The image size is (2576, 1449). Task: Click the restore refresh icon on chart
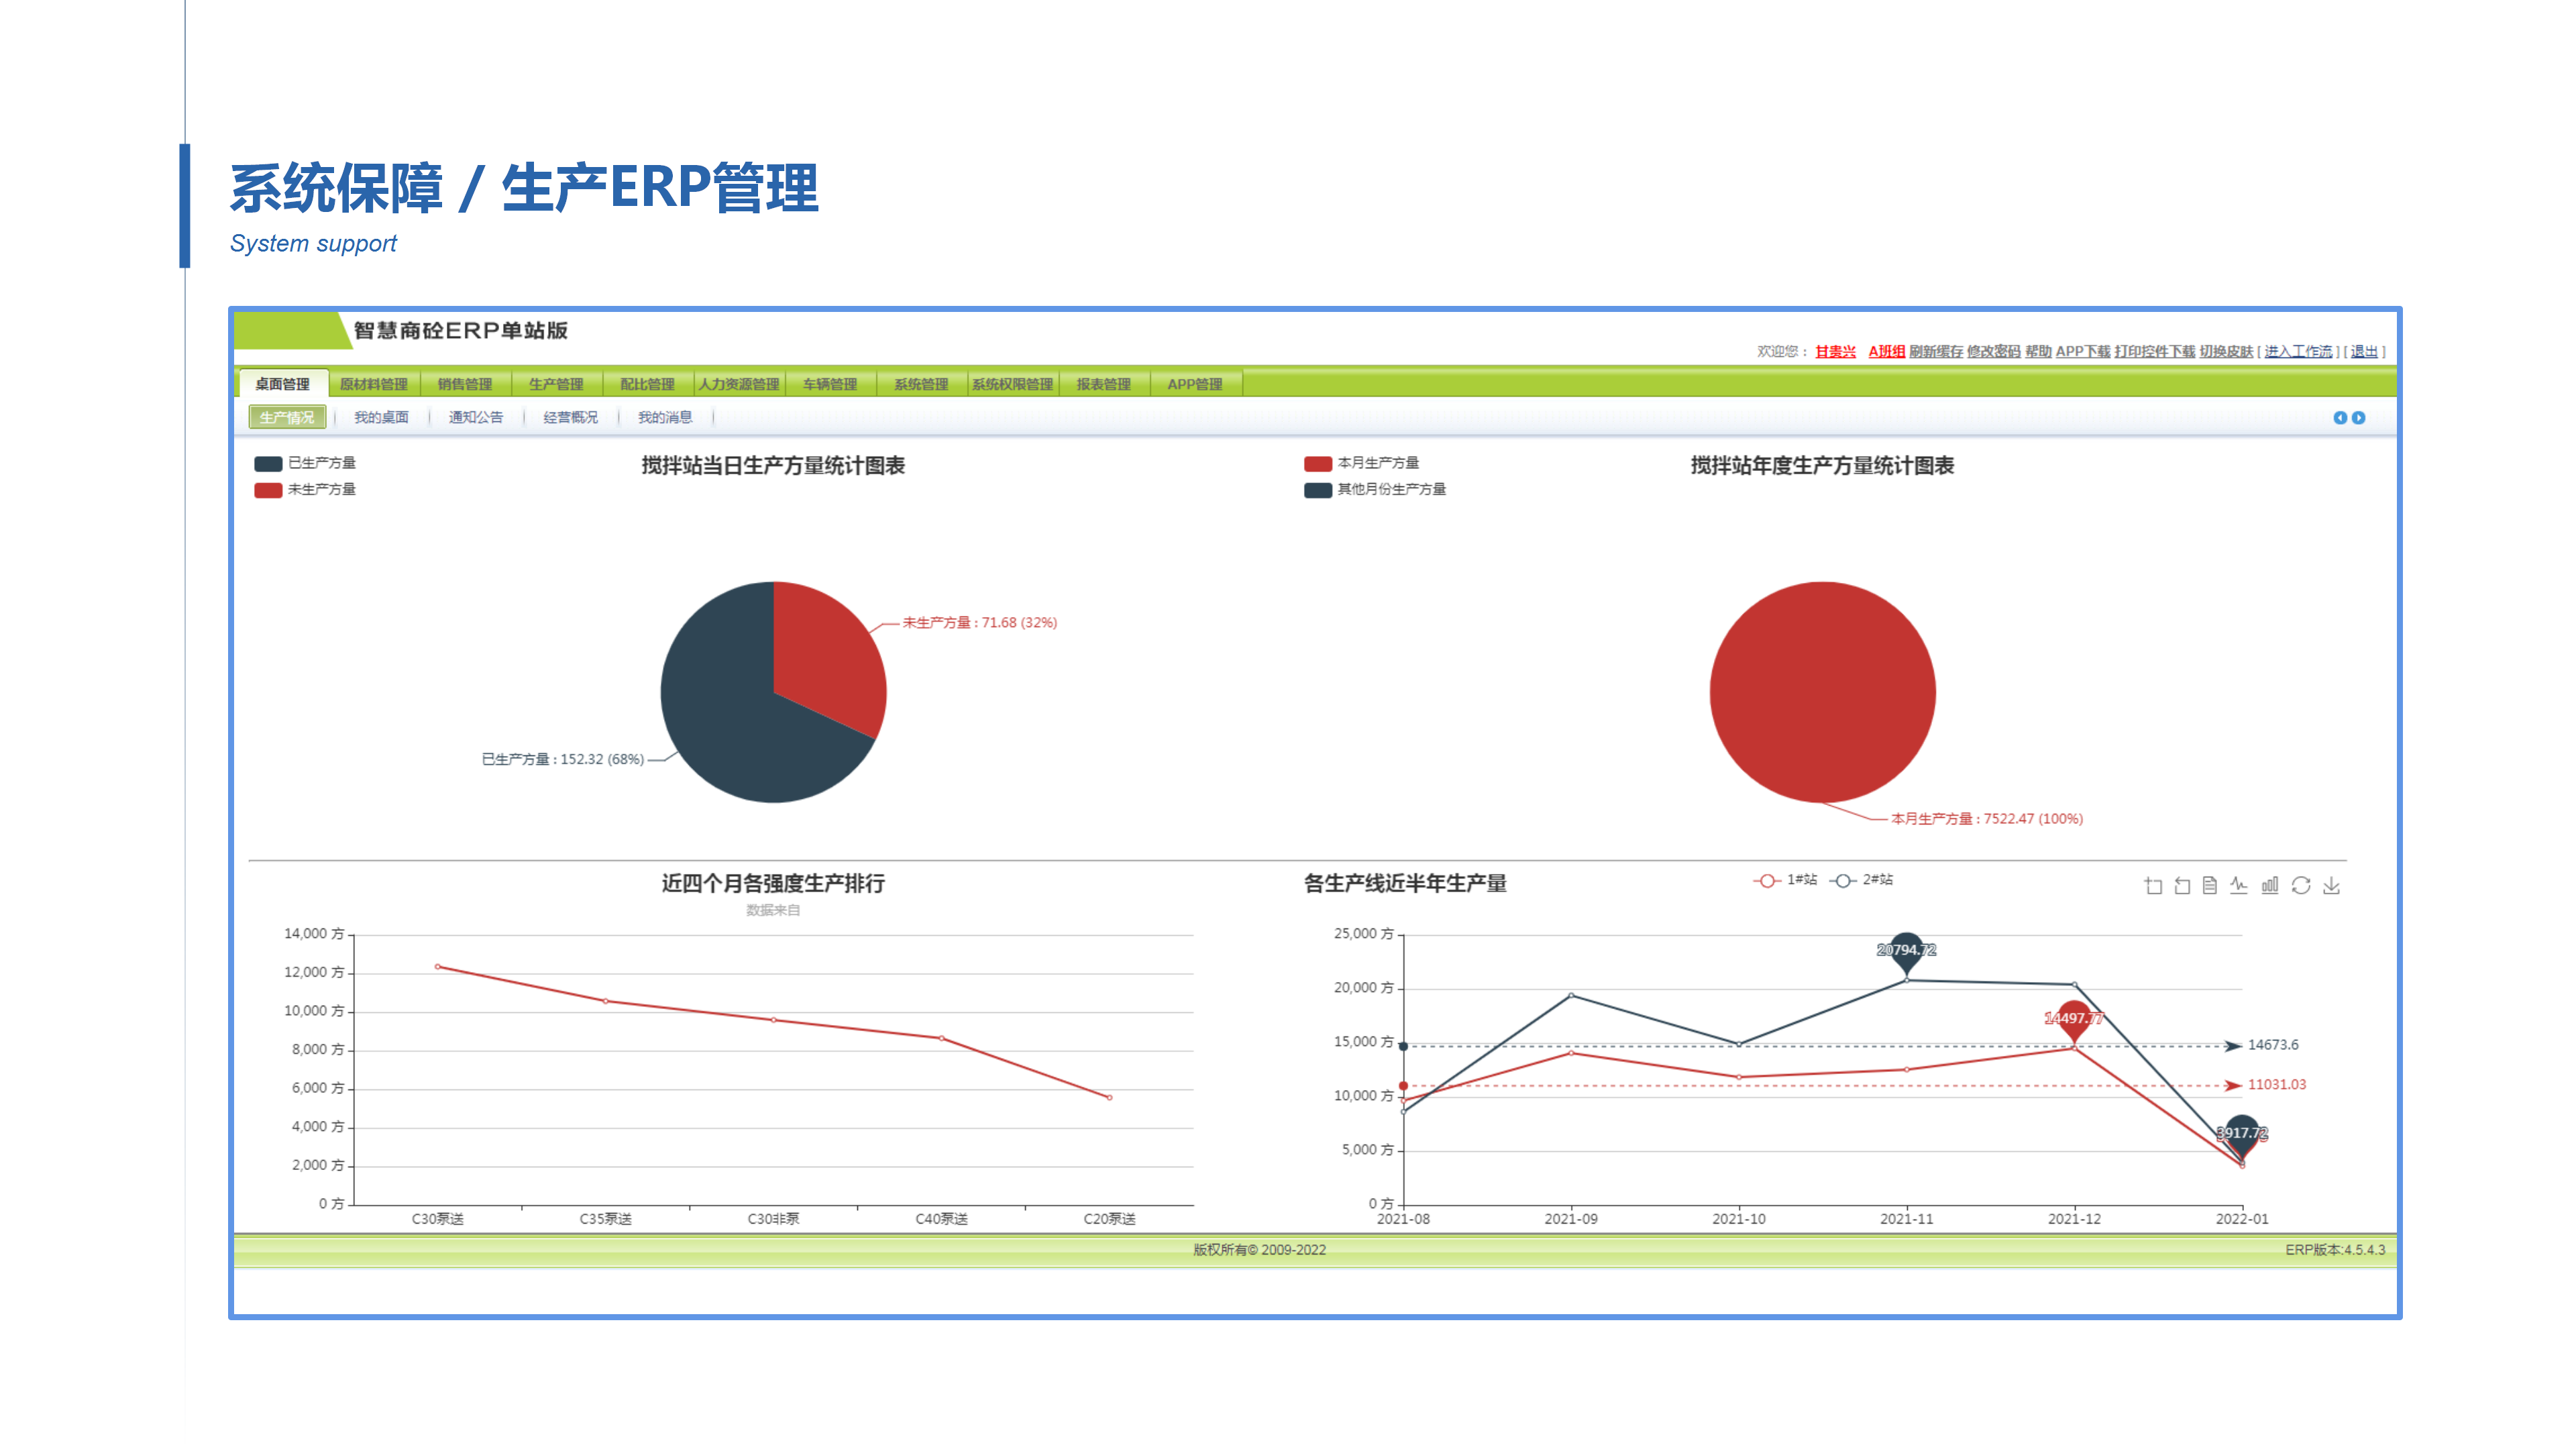[2301, 886]
